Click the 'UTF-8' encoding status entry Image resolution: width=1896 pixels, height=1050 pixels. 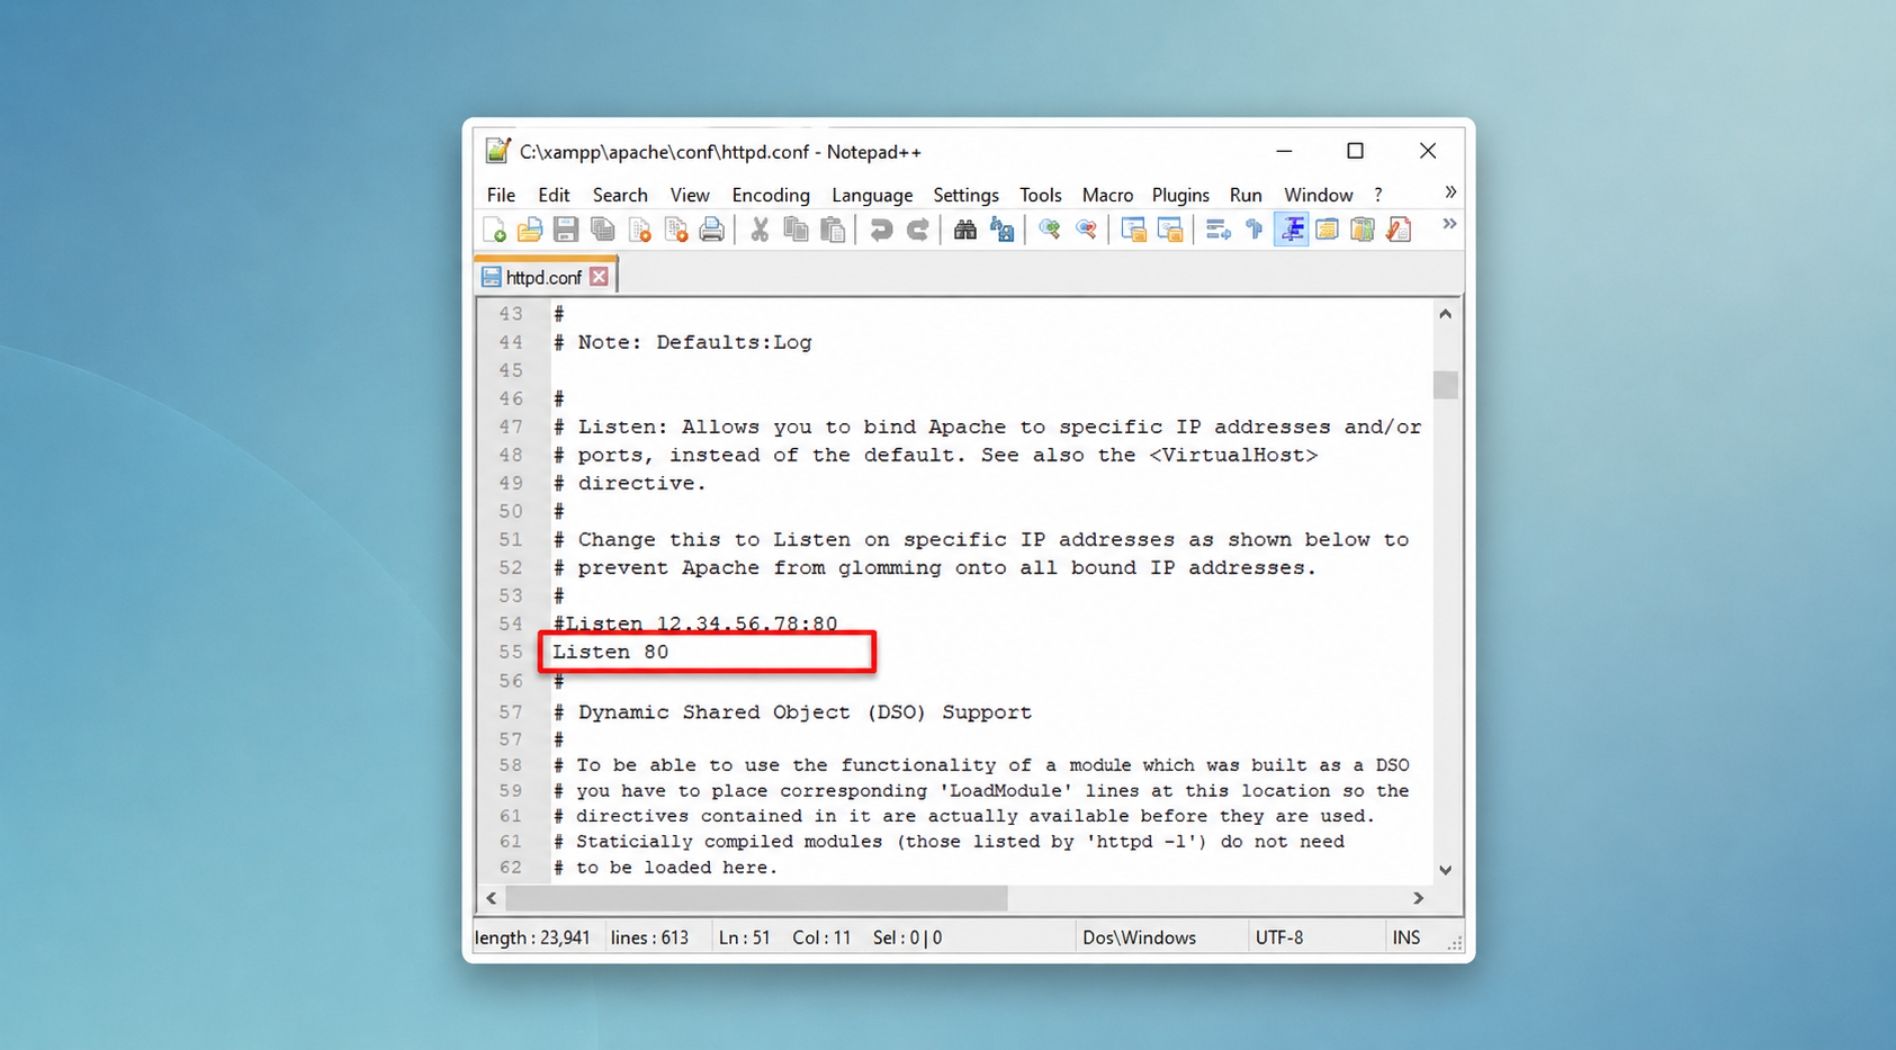[1279, 938]
